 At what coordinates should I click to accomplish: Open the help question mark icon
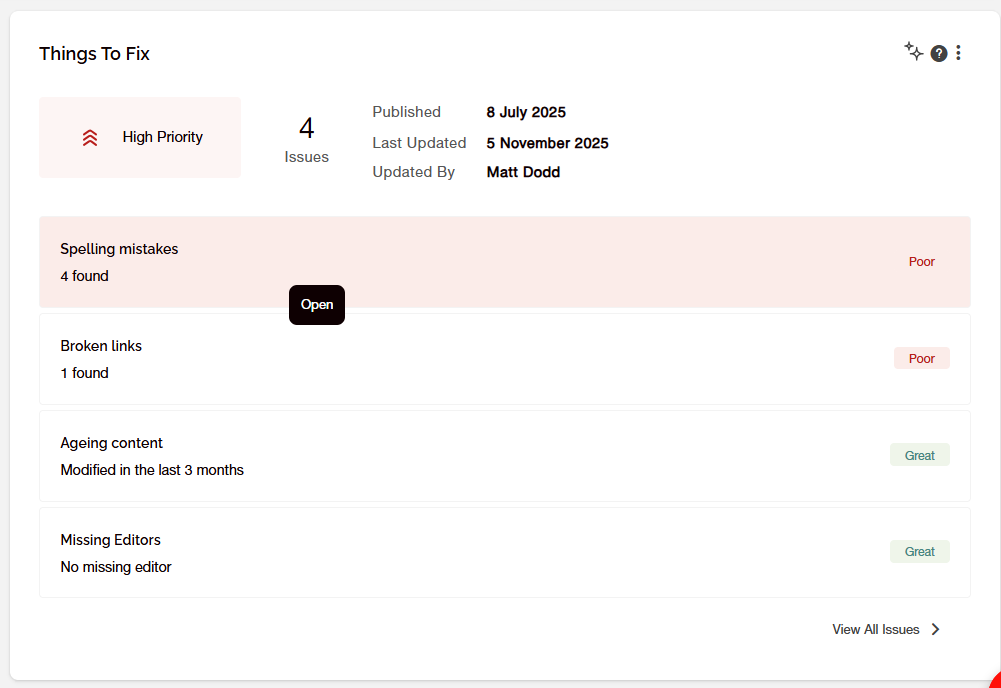tap(938, 54)
